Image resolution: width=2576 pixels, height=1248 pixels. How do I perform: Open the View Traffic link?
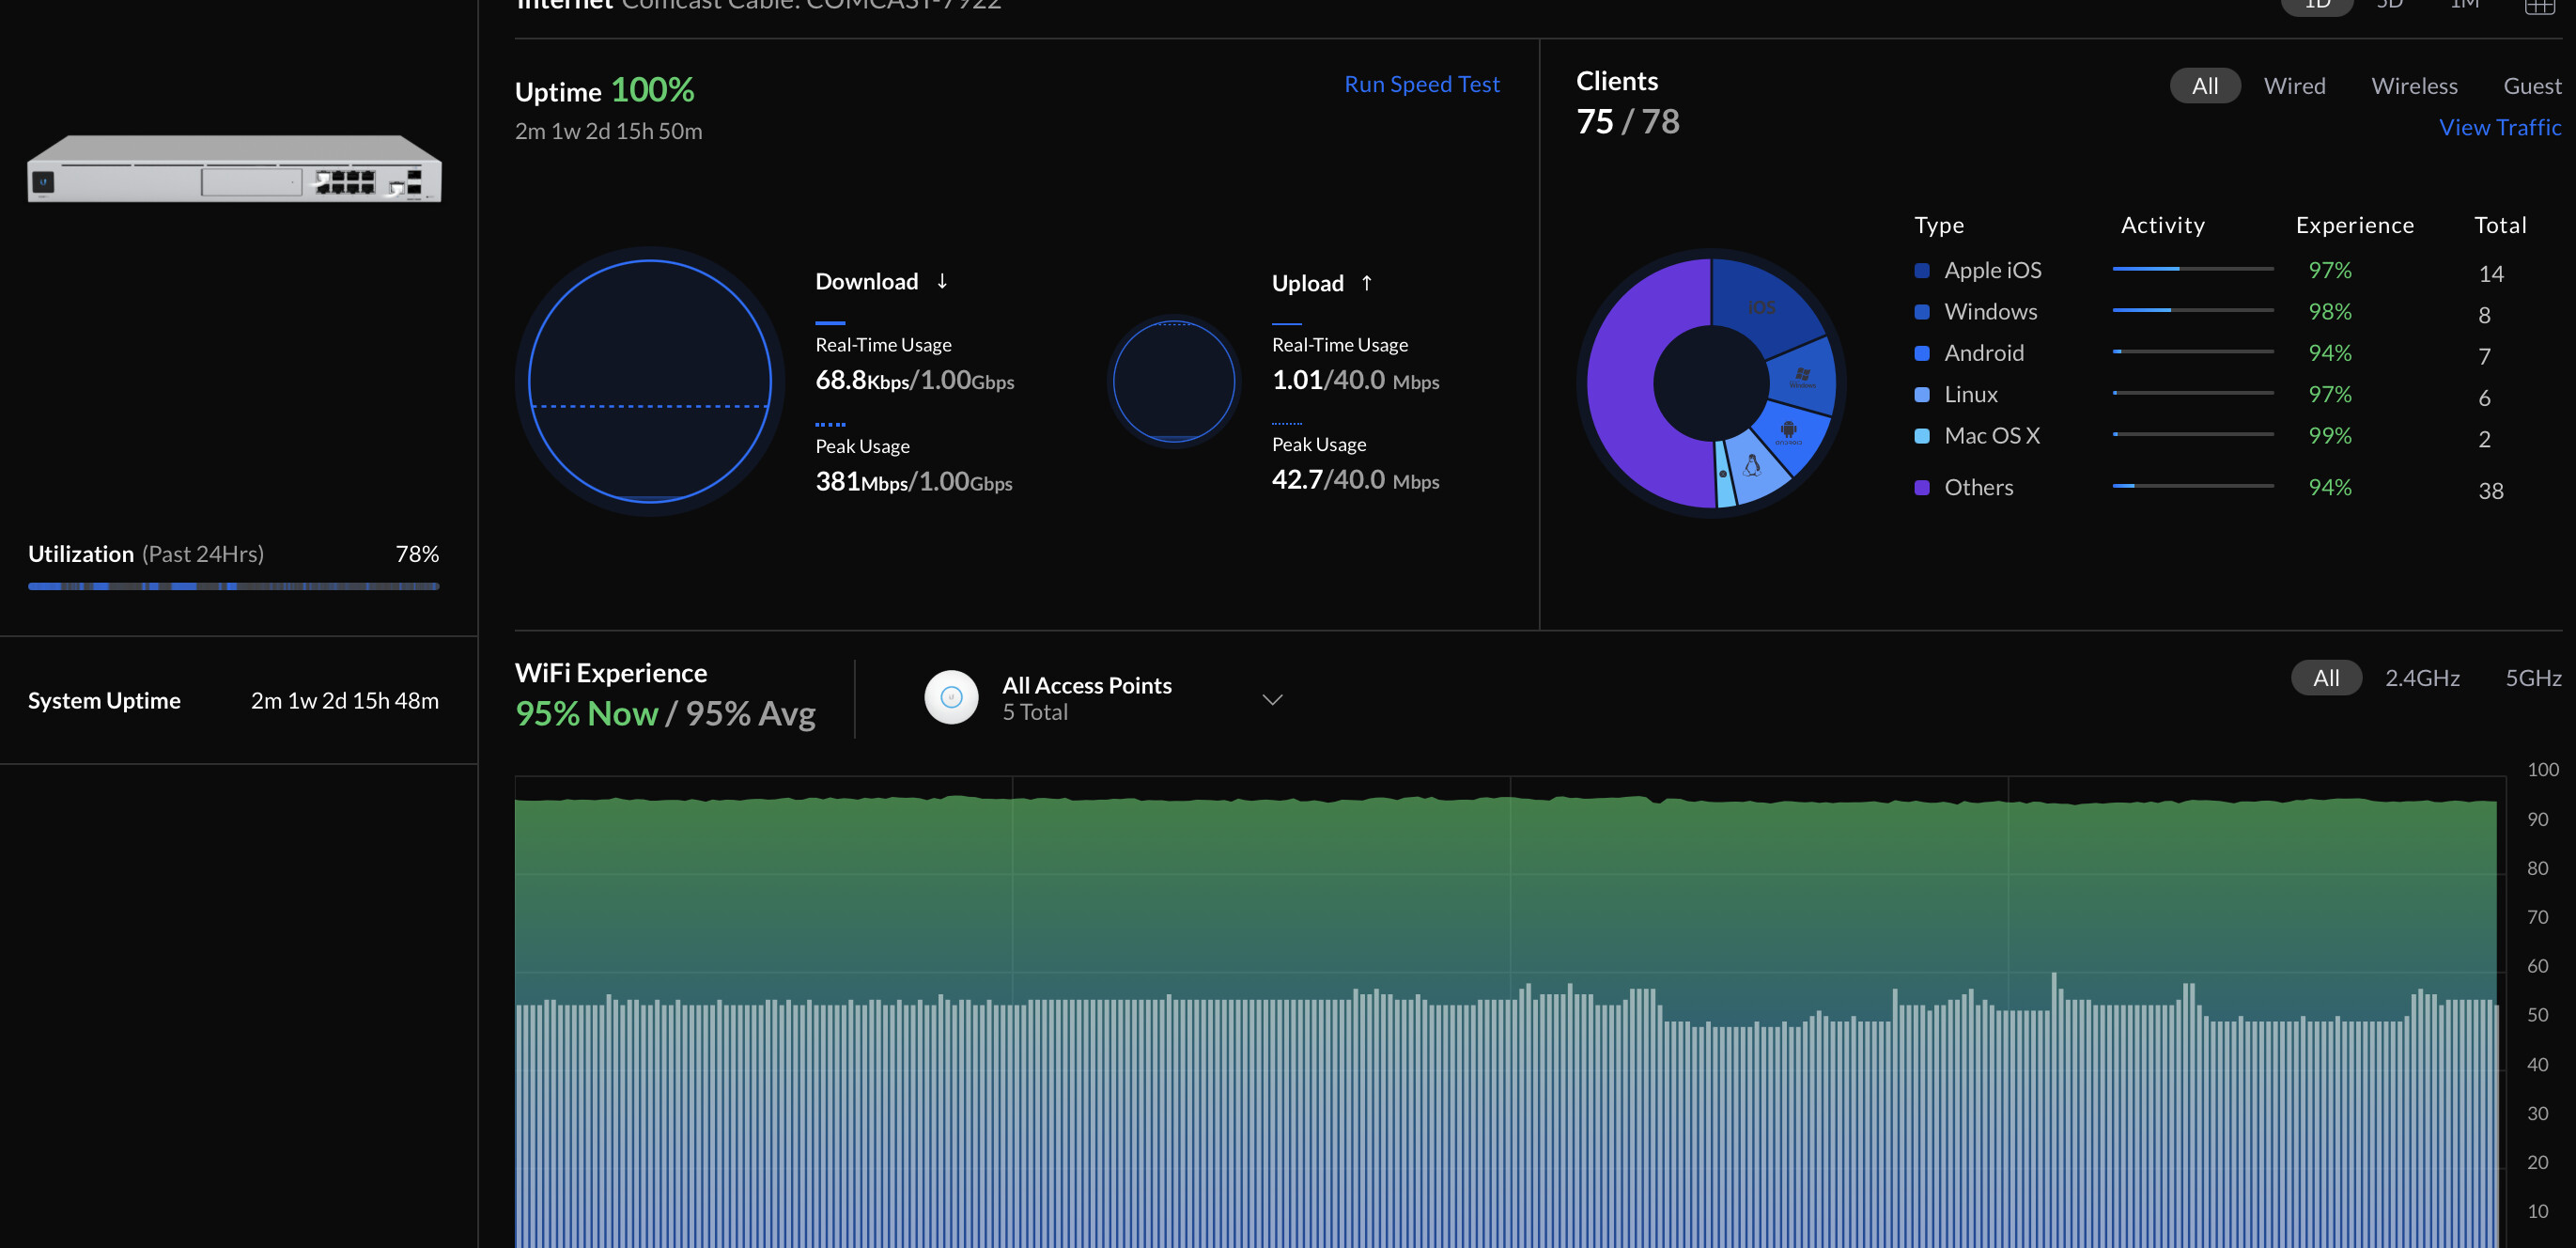click(2499, 127)
